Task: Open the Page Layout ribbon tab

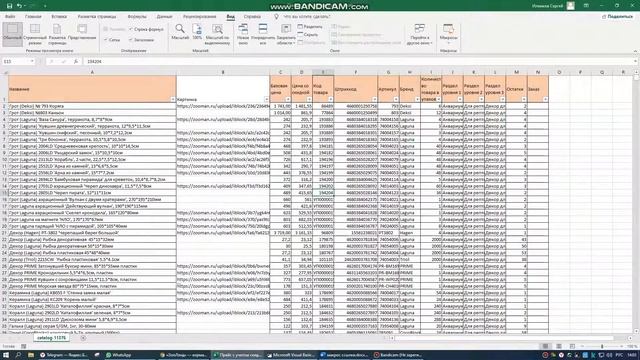Action: (x=97, y=17)
